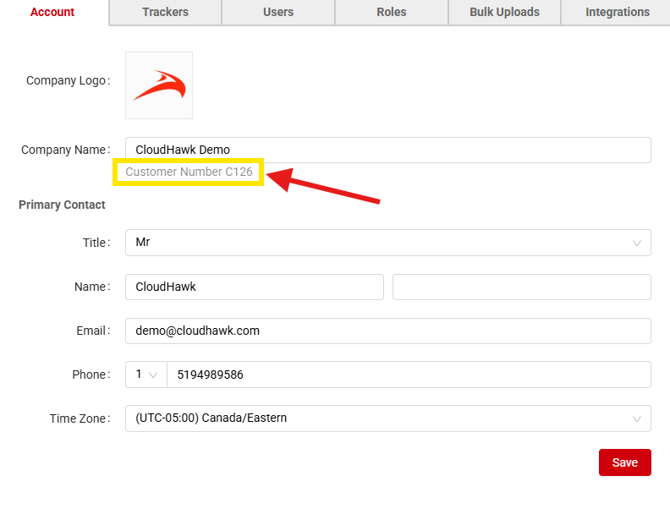Image resolution: width=670 pixels, height=525 pixels.
Task: Expand the Canada/Eastern Time Zone selector
Action: pos(387,419)
